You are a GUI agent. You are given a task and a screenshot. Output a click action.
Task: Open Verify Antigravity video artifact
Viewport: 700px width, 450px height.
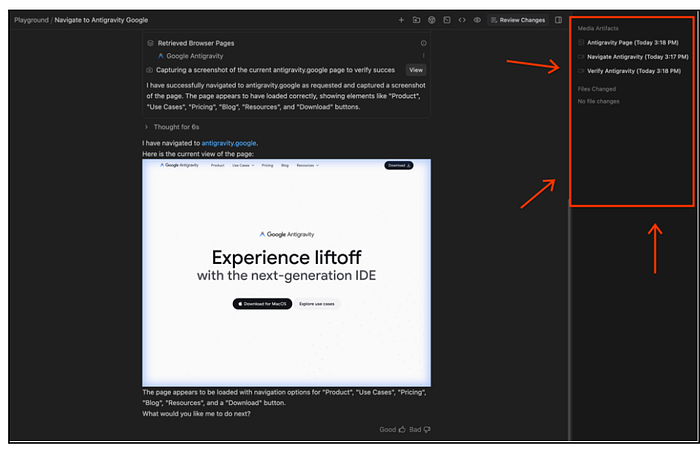click(x=629, y=71)
